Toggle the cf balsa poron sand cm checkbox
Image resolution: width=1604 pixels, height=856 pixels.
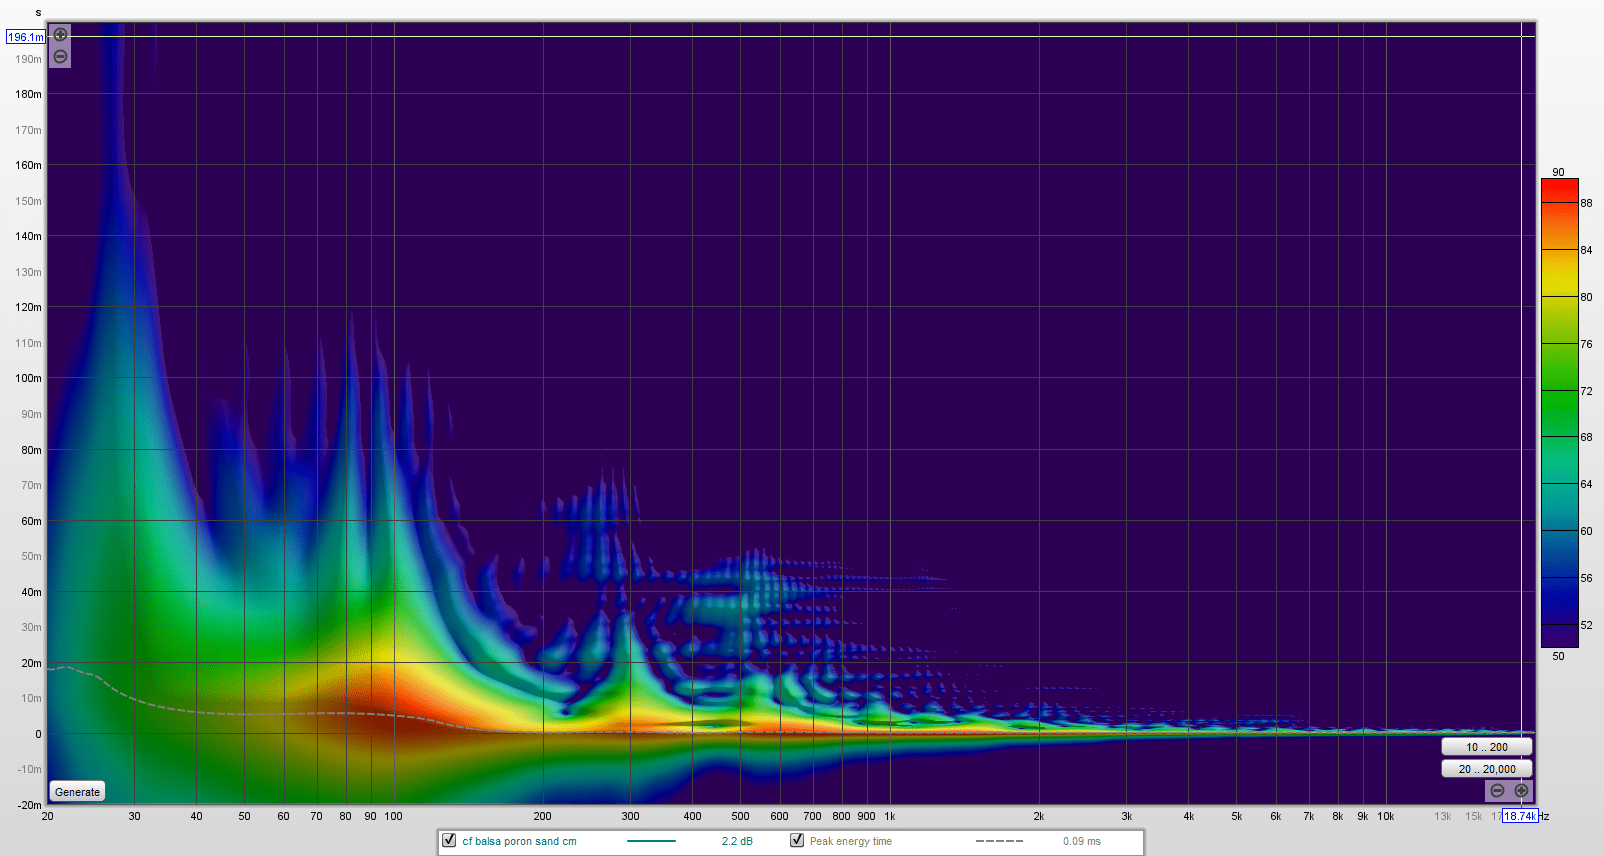[x=449, y=840]
